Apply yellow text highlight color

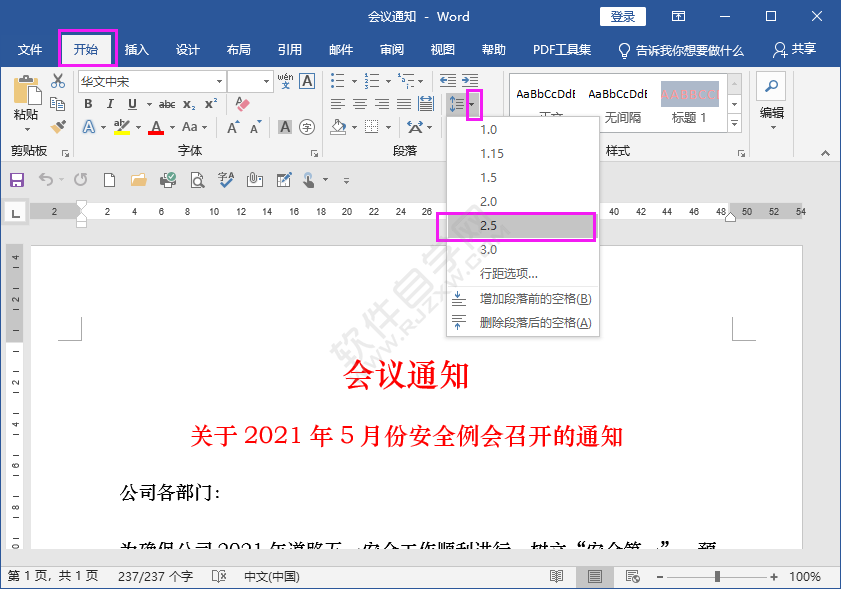pyautogui.click(x=122, y=128)
